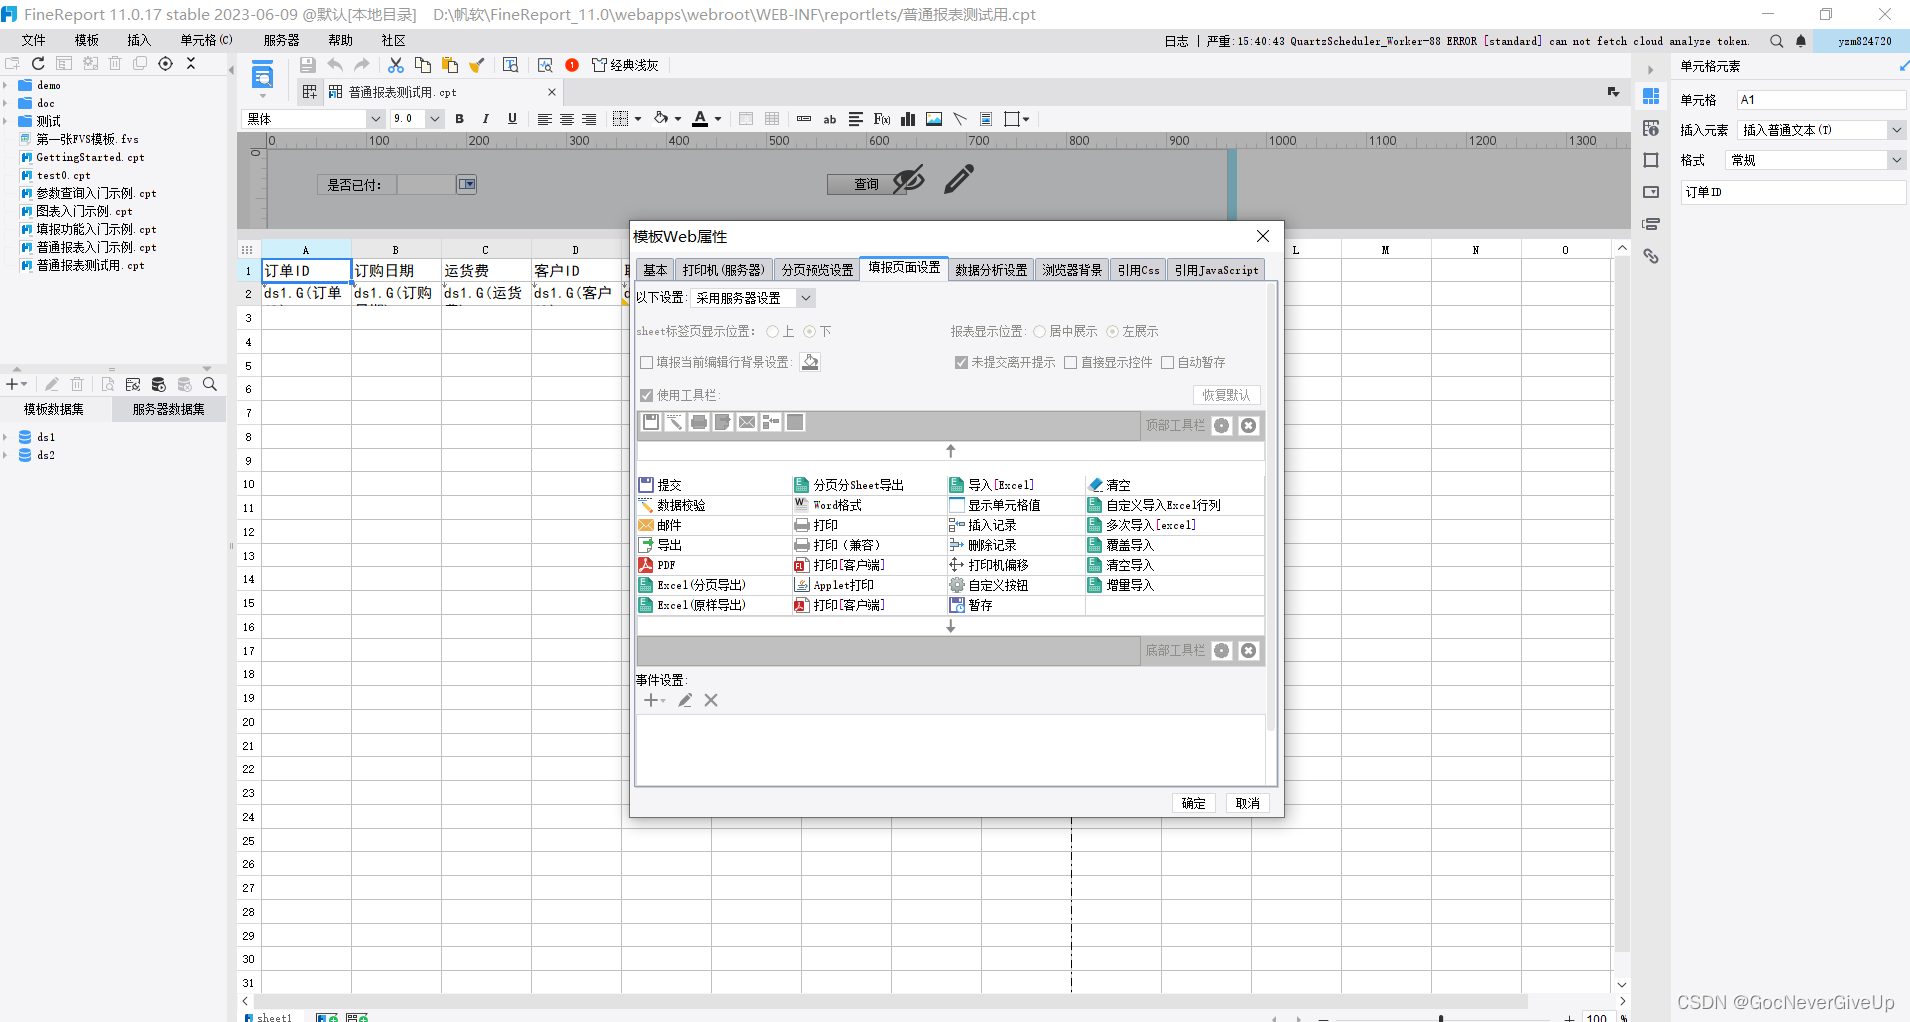Click the underline formatting icon
The width and height of the screenshot is (1910, 1022).
pyautogui.click(x=512, y=119)
